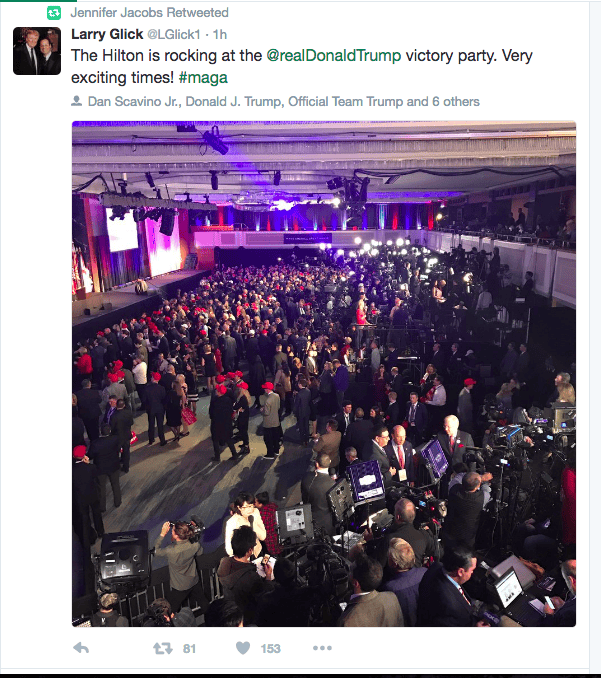Open the Larry Glick name link
The height and width of the screenshot is (678, 601).
107,34
